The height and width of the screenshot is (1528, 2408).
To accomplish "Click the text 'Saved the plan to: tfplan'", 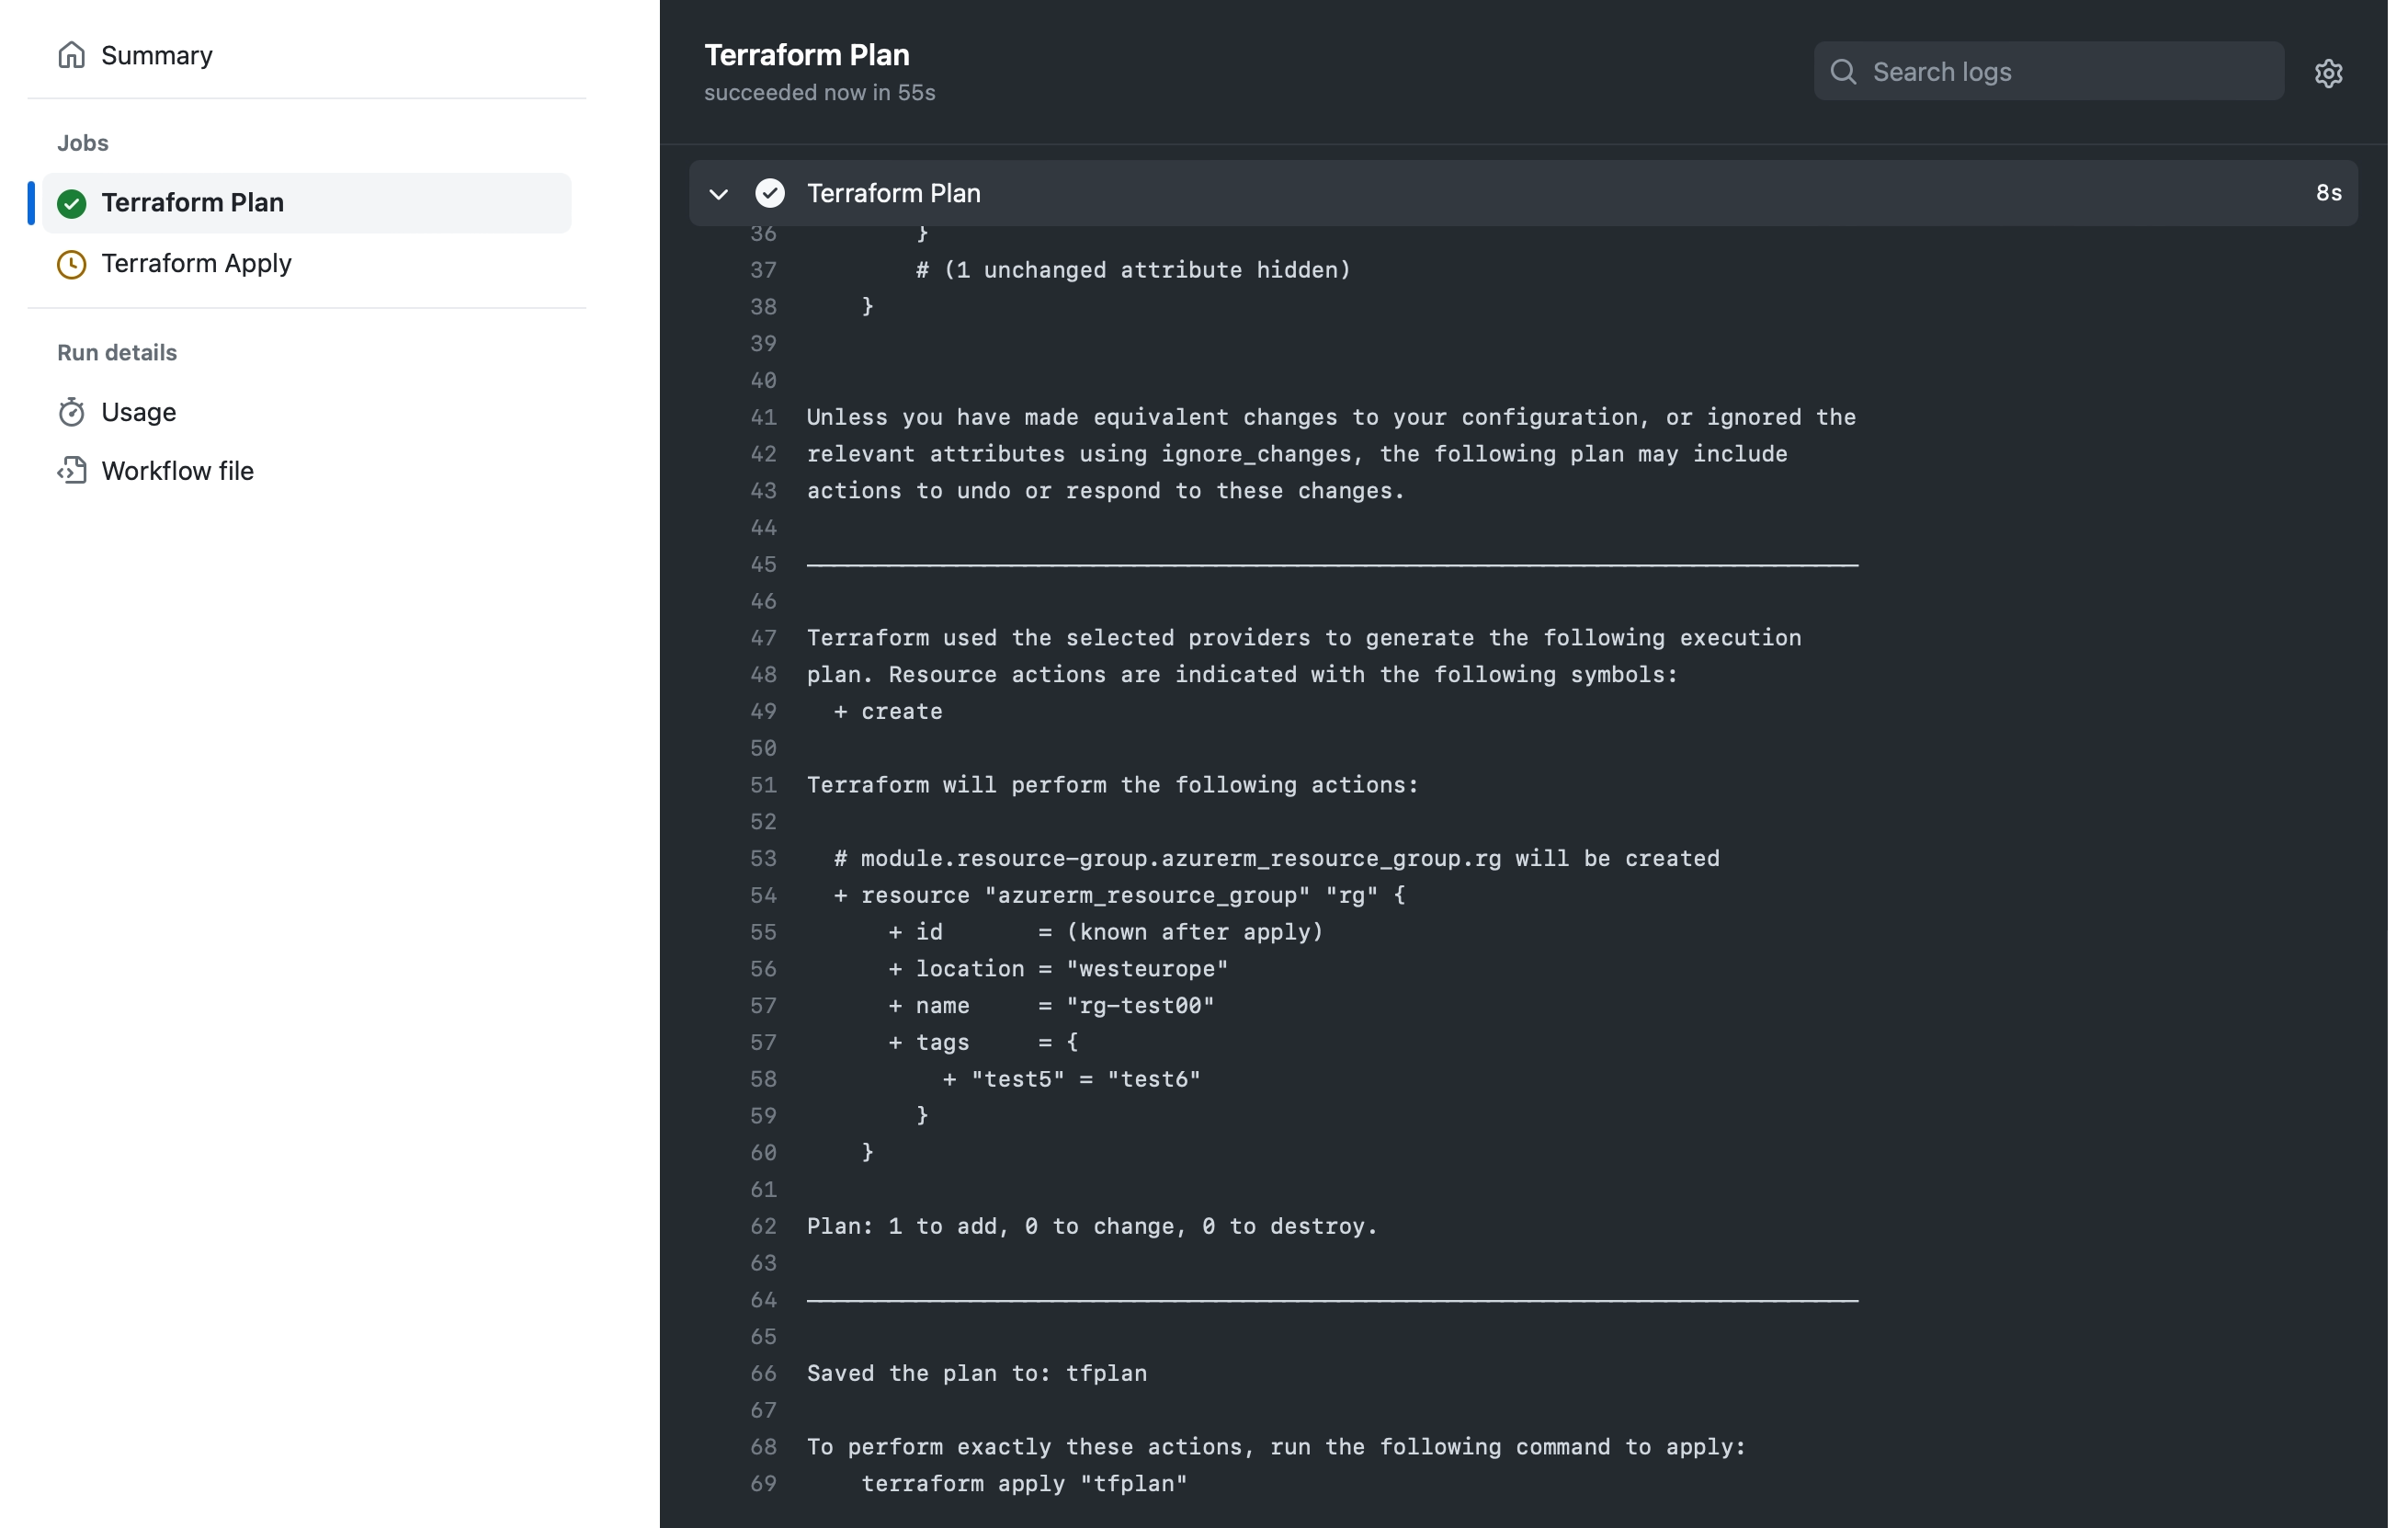I will coord(977,1374).
